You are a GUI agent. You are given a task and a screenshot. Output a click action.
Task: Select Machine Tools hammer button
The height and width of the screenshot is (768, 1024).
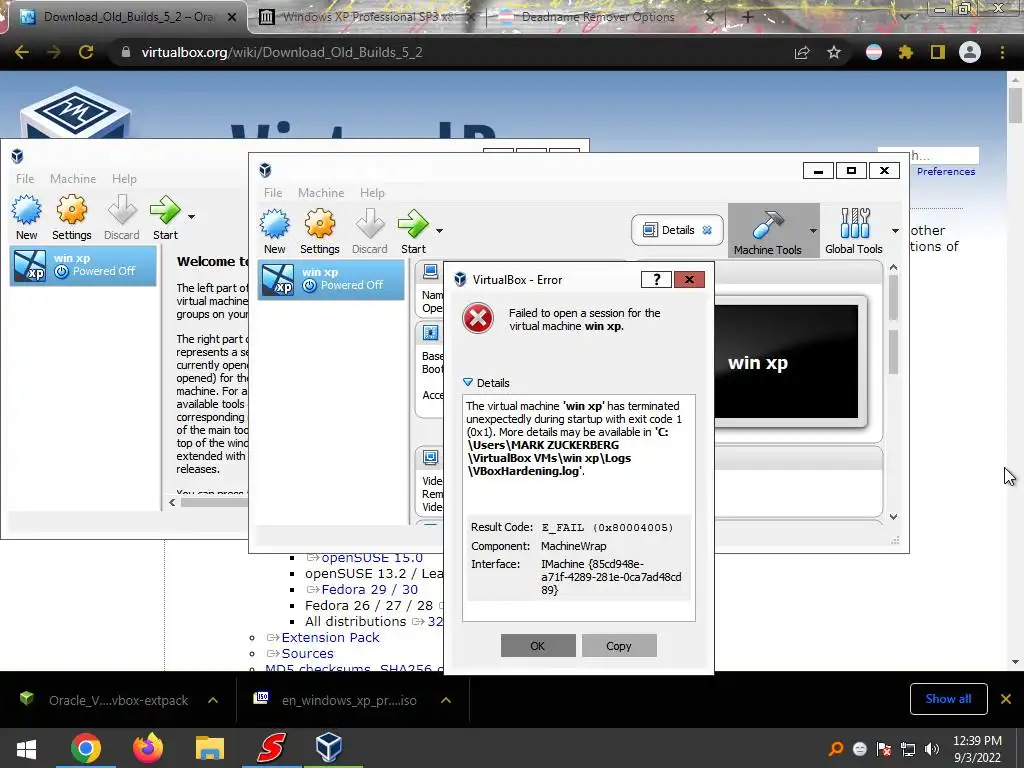coord(767,231)
